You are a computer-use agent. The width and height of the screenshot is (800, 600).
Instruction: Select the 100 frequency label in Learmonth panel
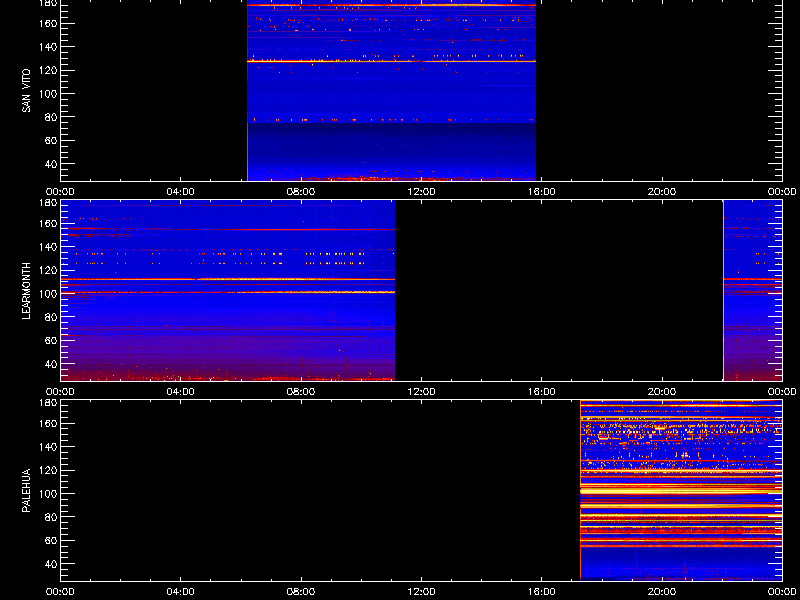coord(49,294)
